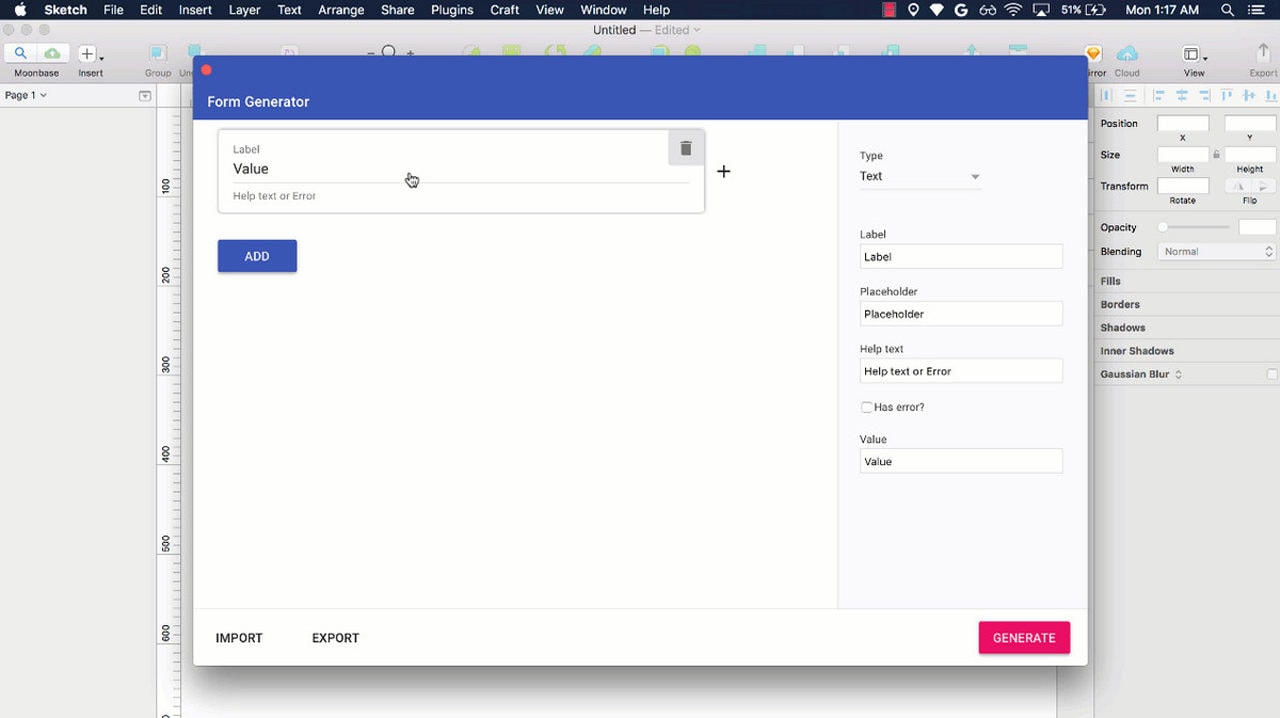Viewport: 1280px width, 718px height.
Task: Align right edges in the inspector
Action: (1204, 96)
